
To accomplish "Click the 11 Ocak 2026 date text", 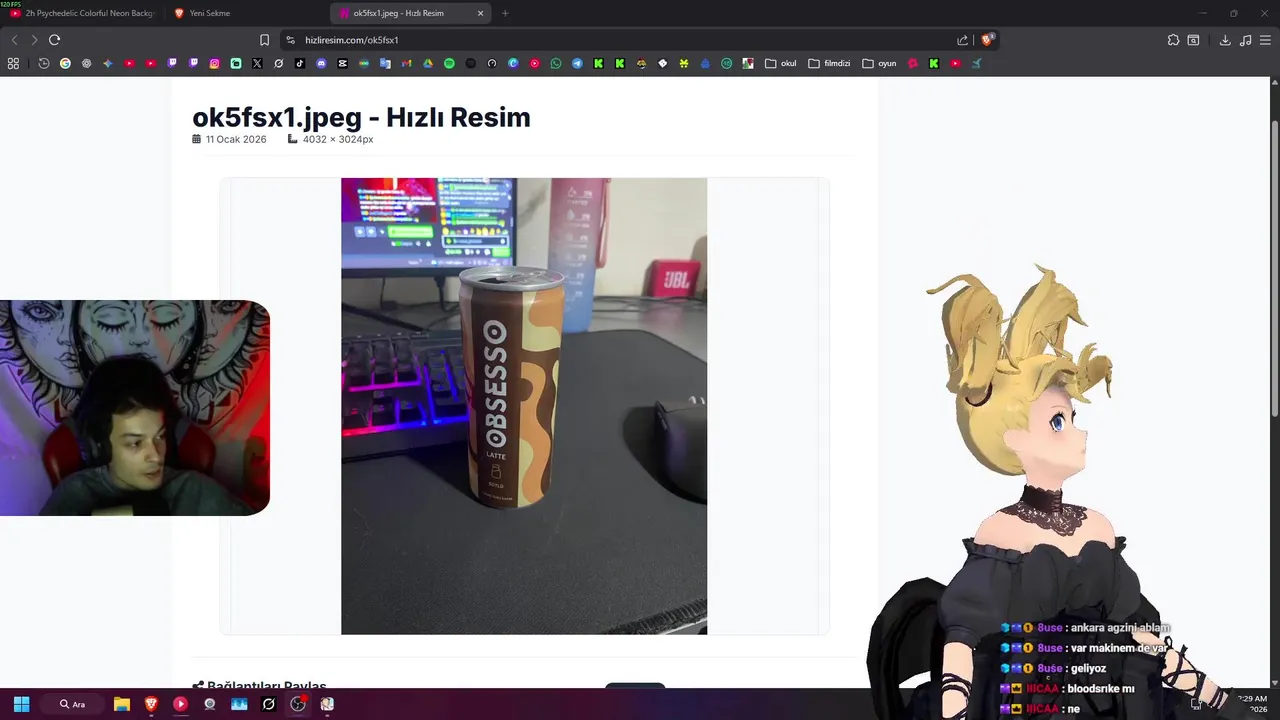I will [236, 139].
